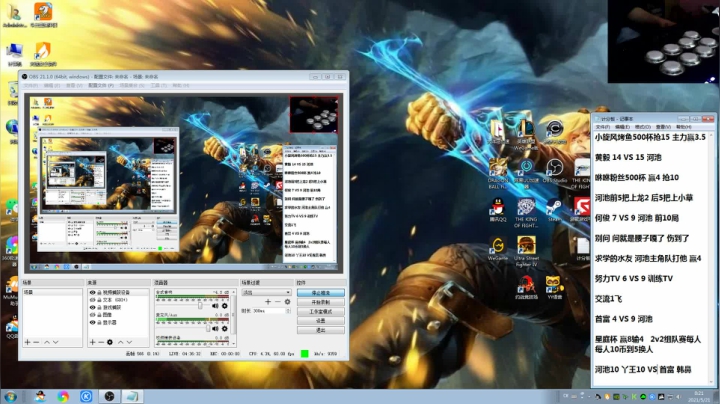720x404 pixels.
Task: Click Notepad vertical scrollbar
Action: tap(711, 258)
